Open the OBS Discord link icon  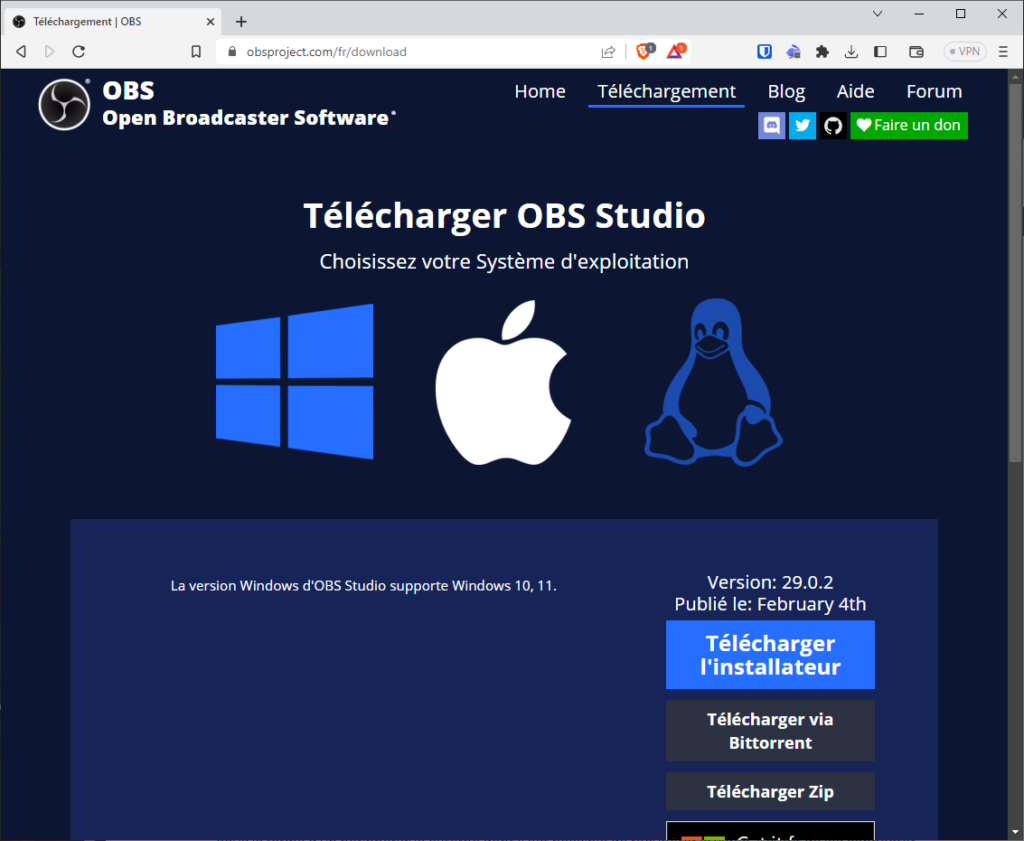pyautogui.click(x=771, y=125)
